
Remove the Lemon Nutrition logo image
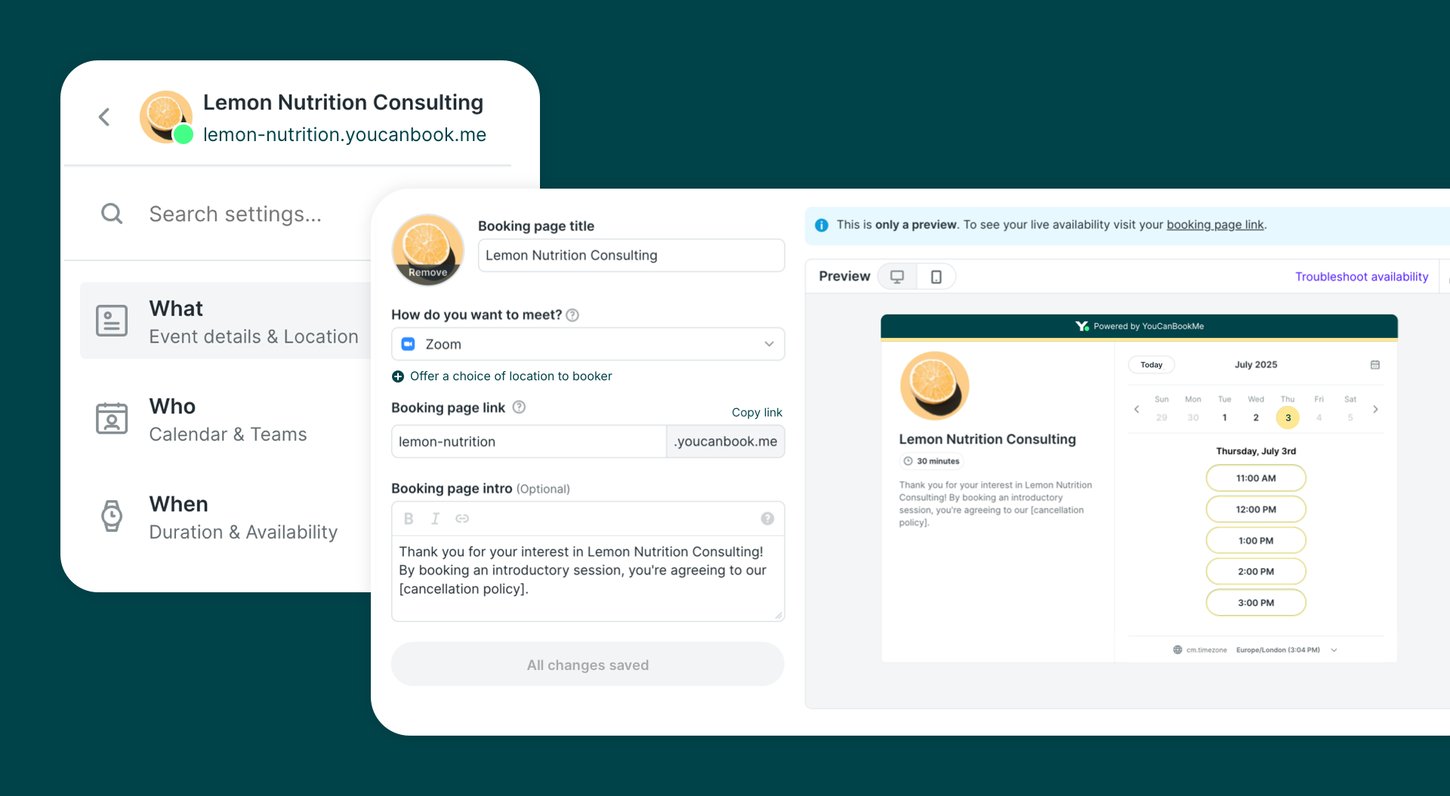coord(427,271)
